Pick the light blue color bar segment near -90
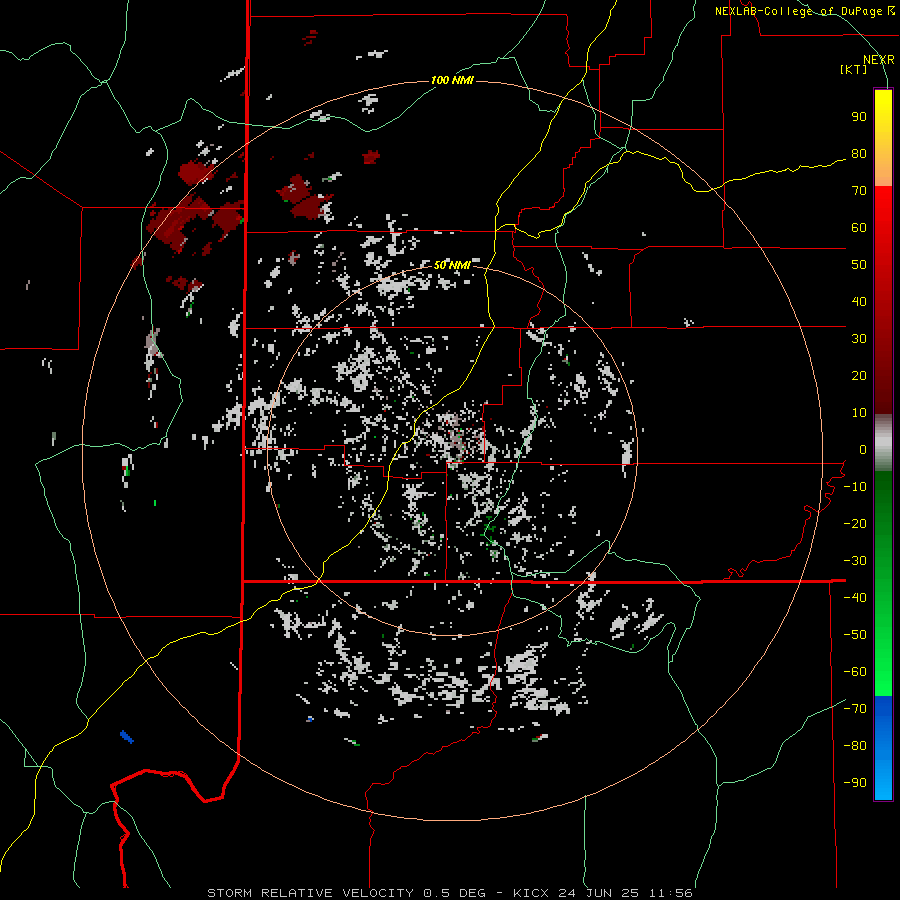 click(883, 781)
